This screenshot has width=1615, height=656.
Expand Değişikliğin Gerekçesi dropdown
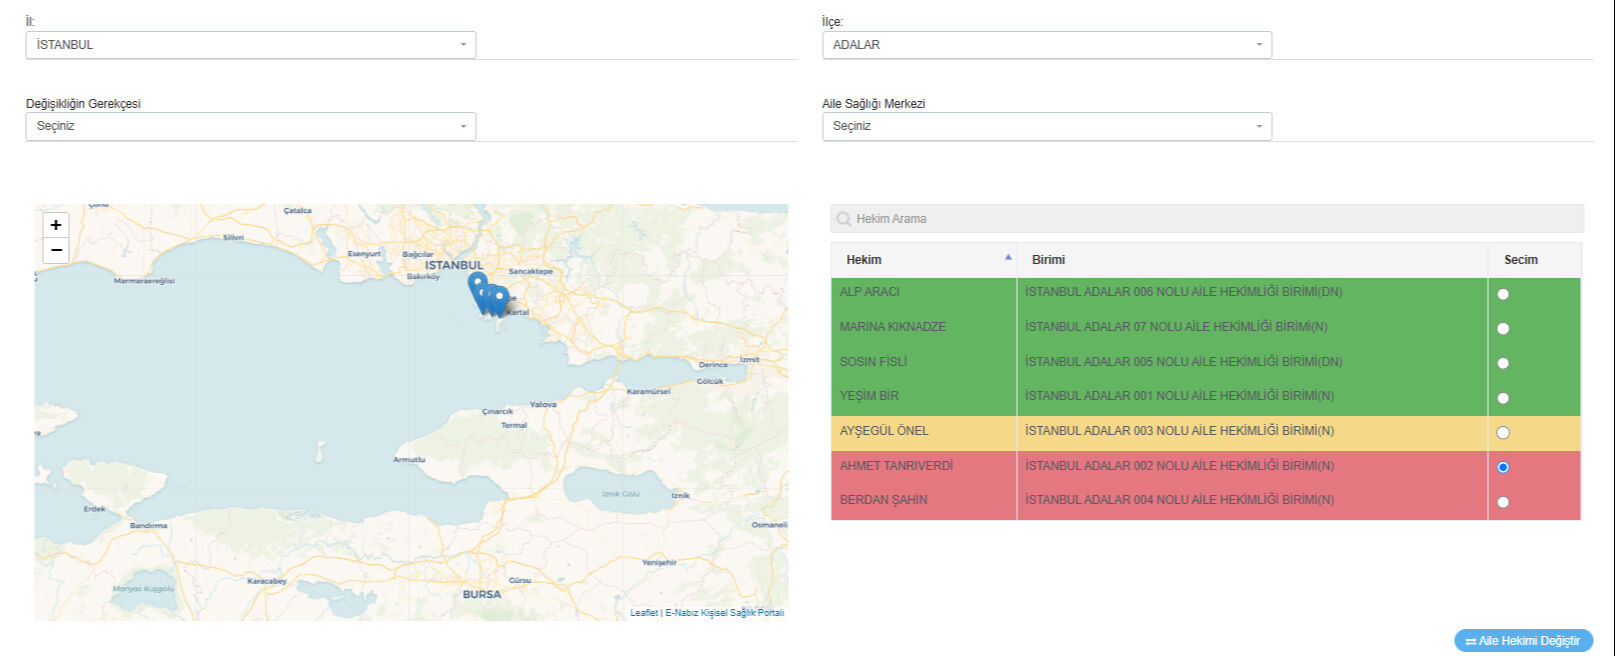tap(250, 126)
